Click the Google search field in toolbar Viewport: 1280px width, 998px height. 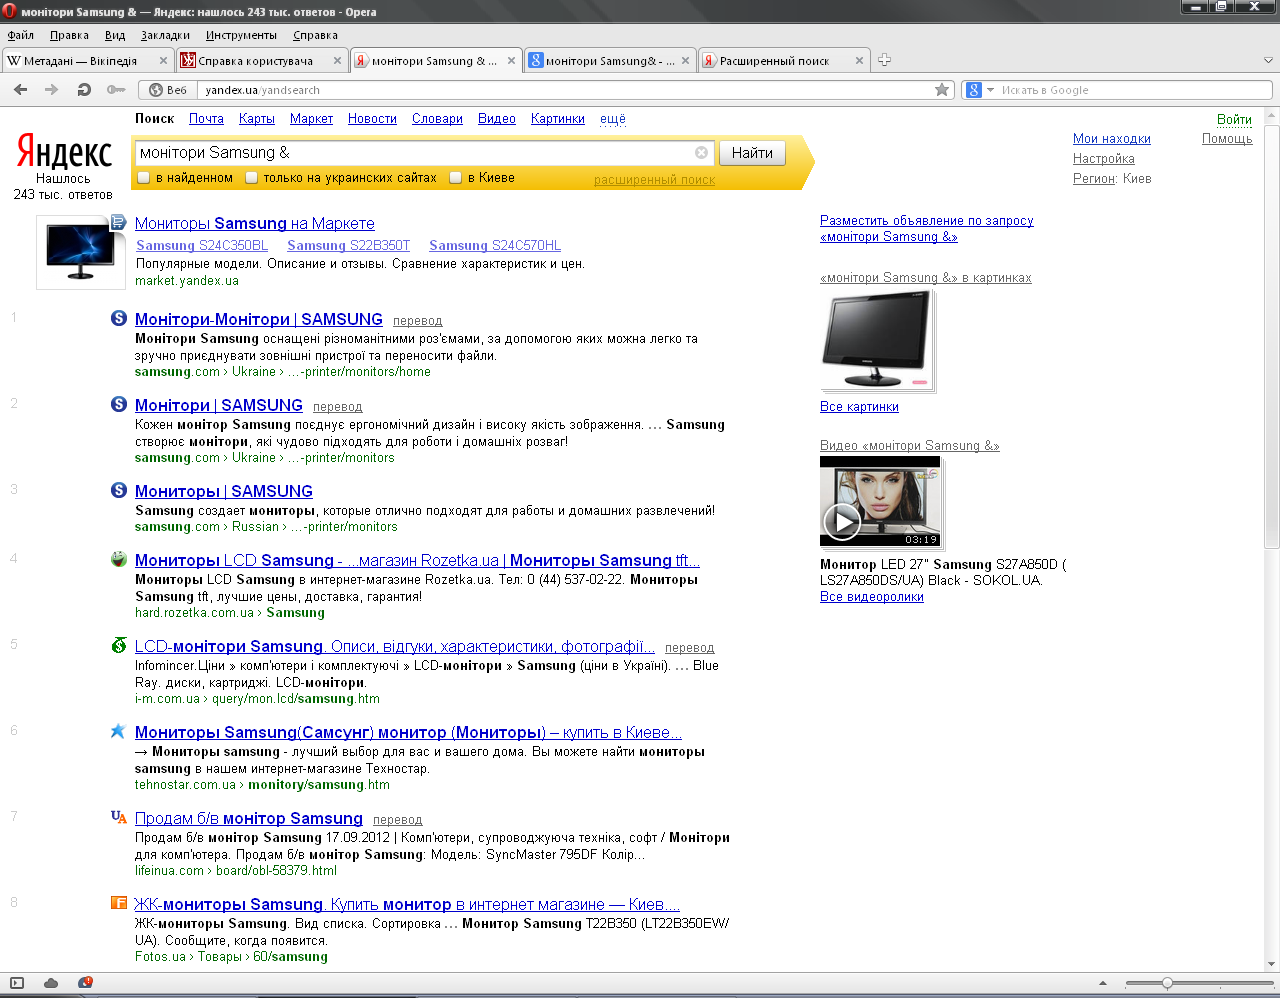(1135, 90)
